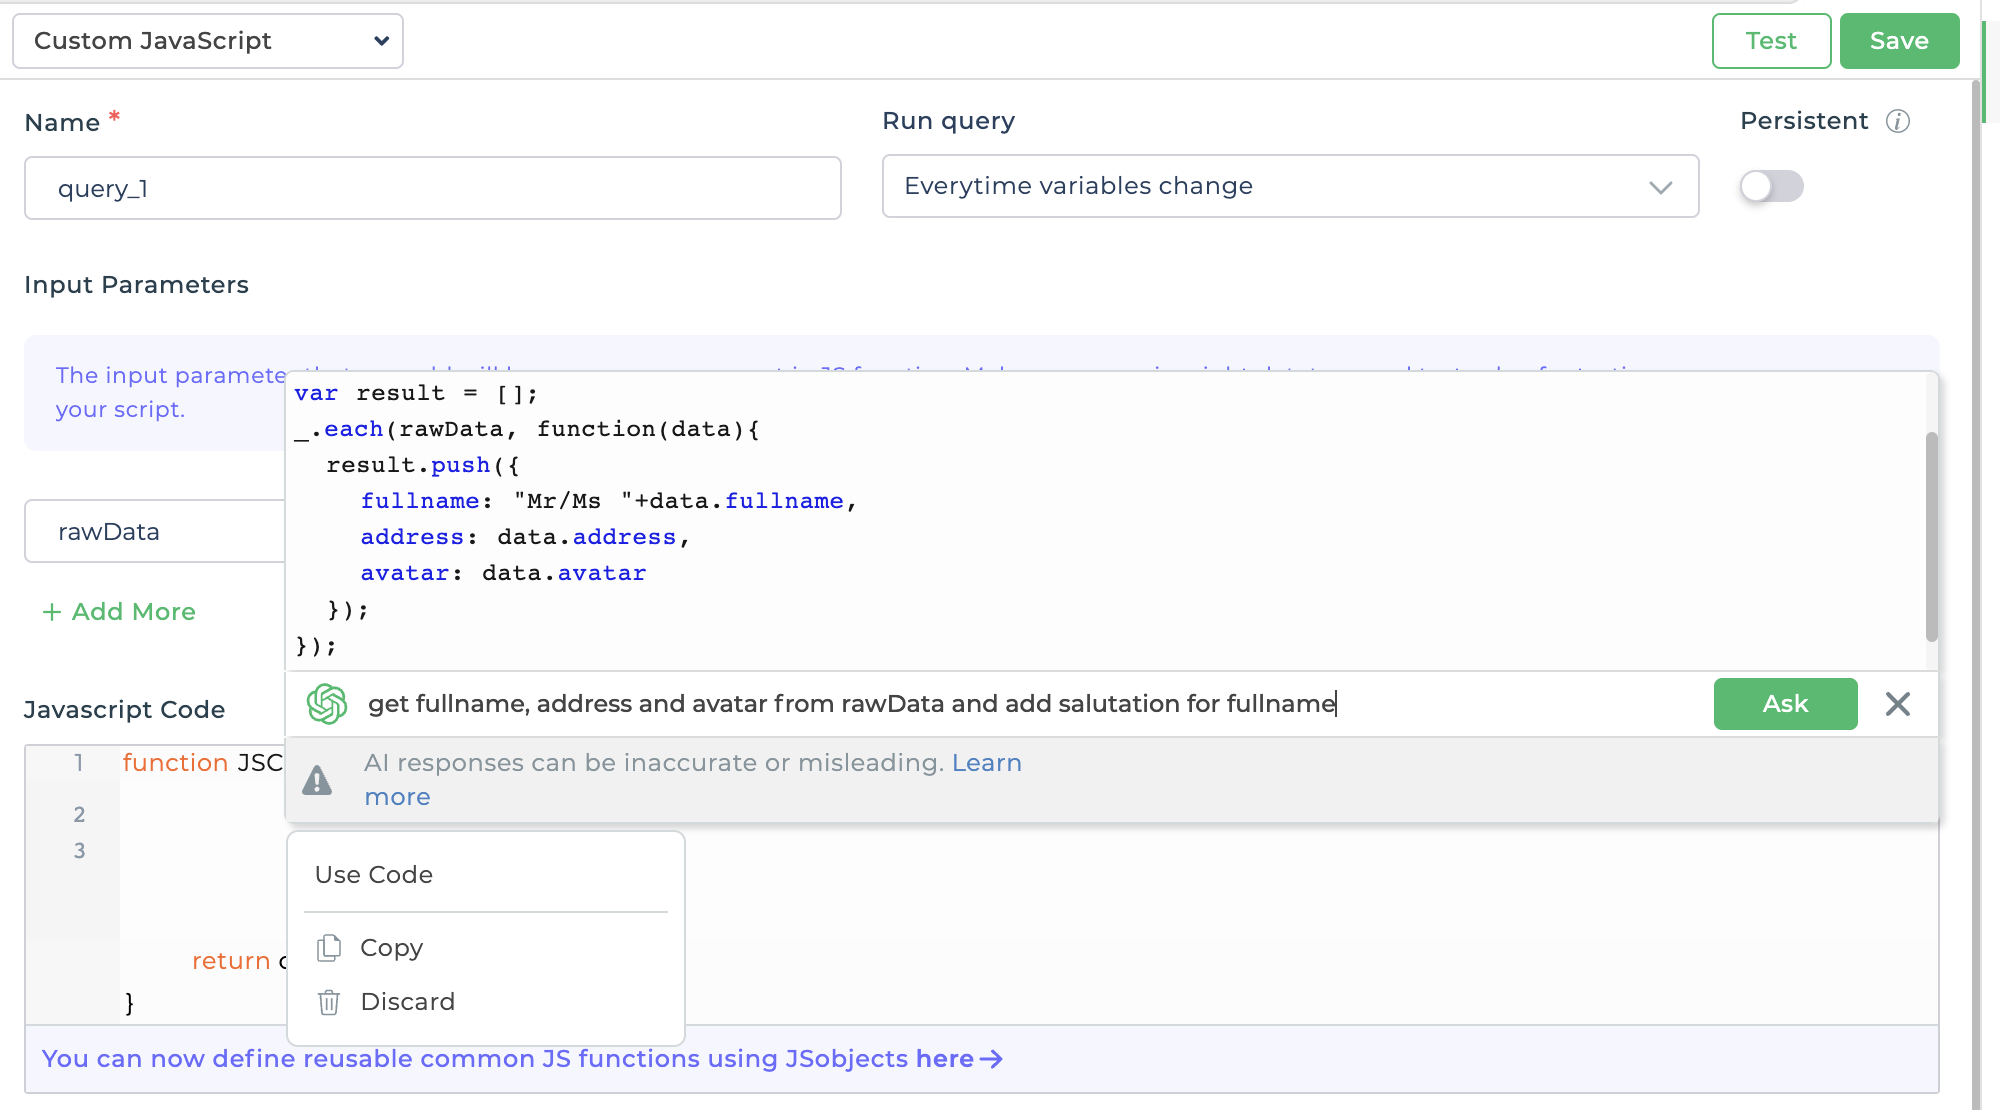Click the Discard icon in suggestion menu
This screenshot has height=1110, width=2000.
point(328,1001)
